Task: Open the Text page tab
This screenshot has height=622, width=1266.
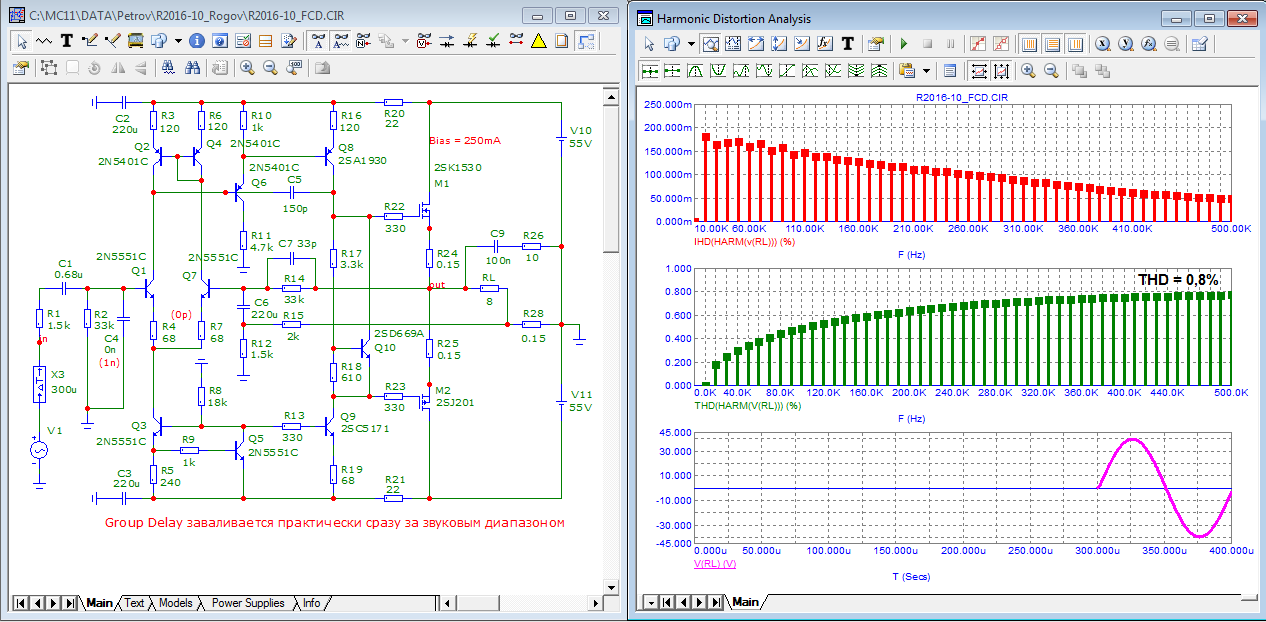Action: coord(134,603)
